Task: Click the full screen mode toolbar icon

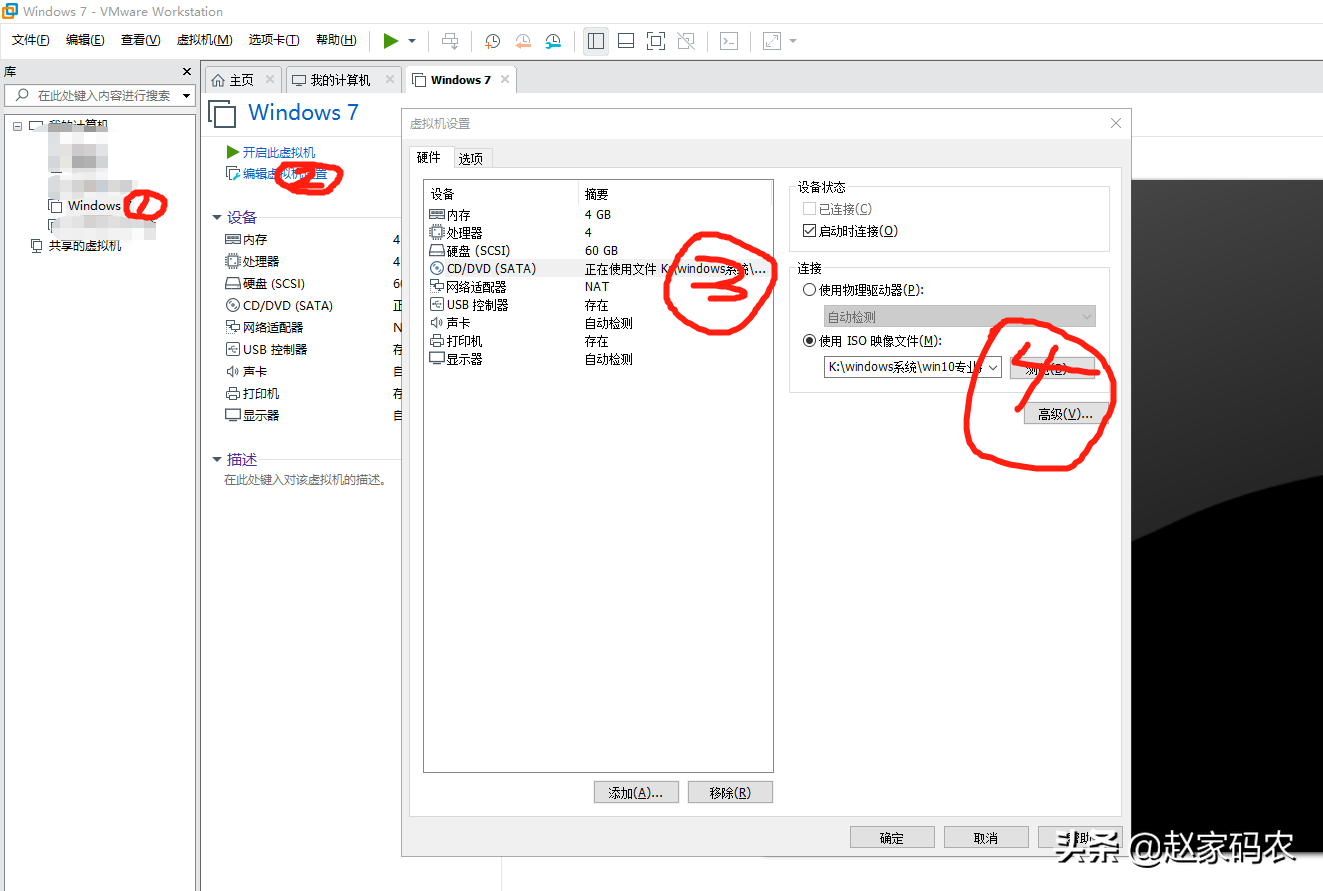Action: (656, 41)
